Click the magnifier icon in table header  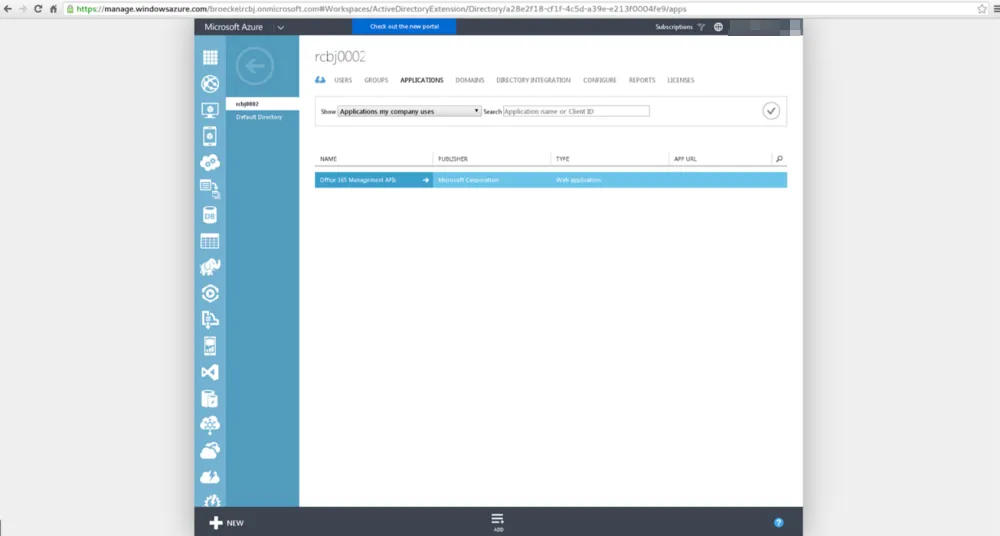point(779,159)
